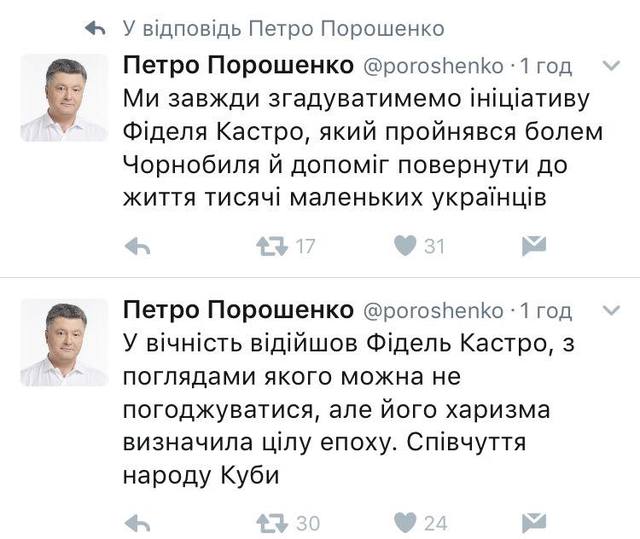
Task: Open the '1 год' timestamp on the 'народу Куби' tweet
Action: 547,310
